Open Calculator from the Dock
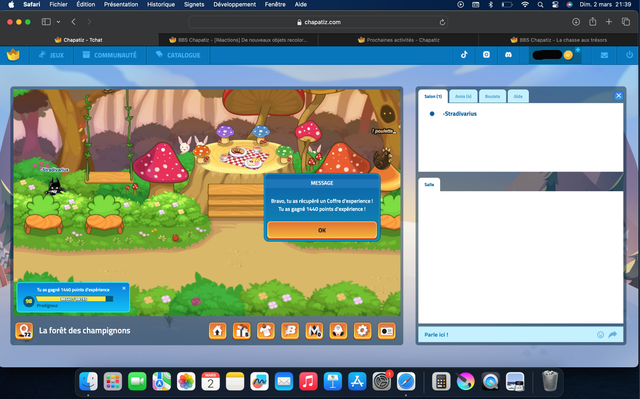The image size is (640, 399). tap(441, 382)
